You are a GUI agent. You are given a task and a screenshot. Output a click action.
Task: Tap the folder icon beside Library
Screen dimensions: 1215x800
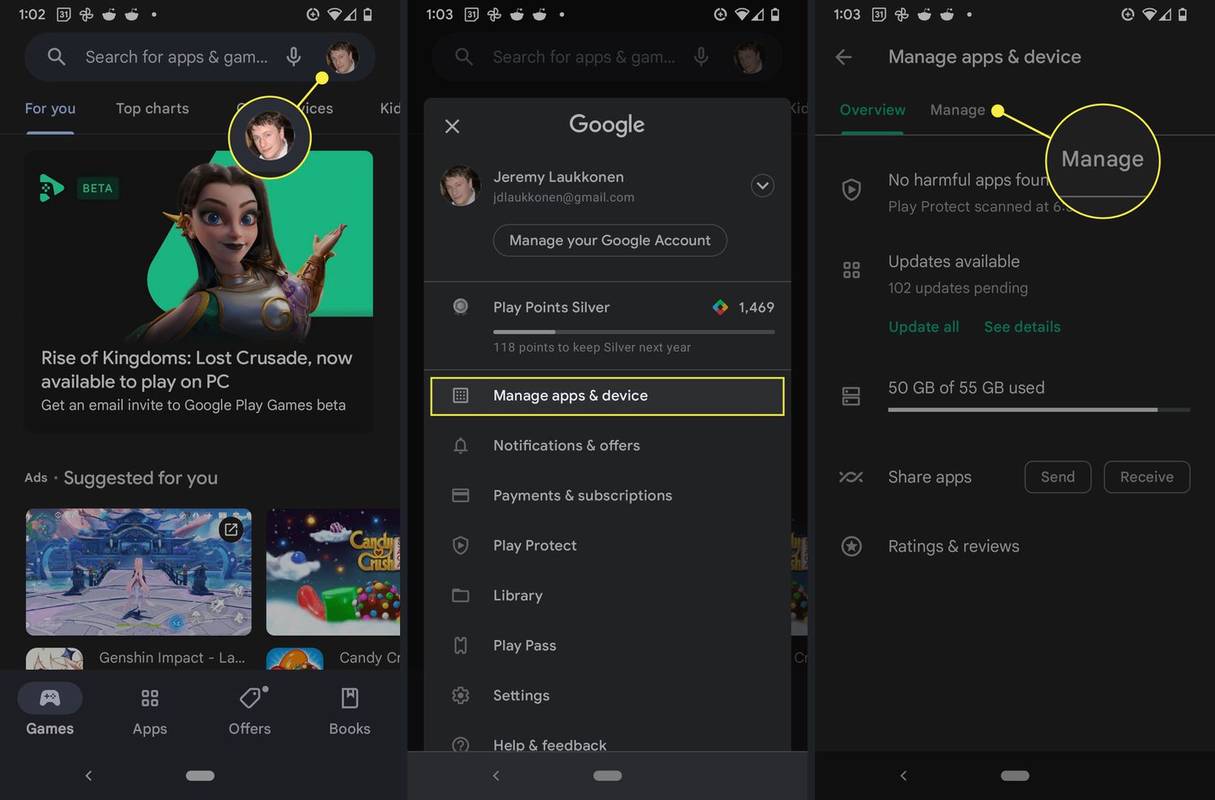pyautogui.click(x=460, y=596)
